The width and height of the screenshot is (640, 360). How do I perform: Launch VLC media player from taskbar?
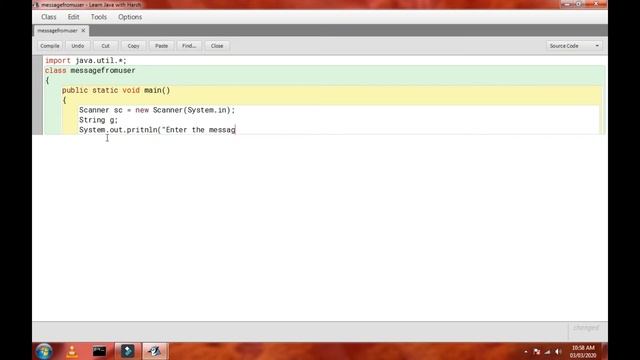(x=72, y=351)
